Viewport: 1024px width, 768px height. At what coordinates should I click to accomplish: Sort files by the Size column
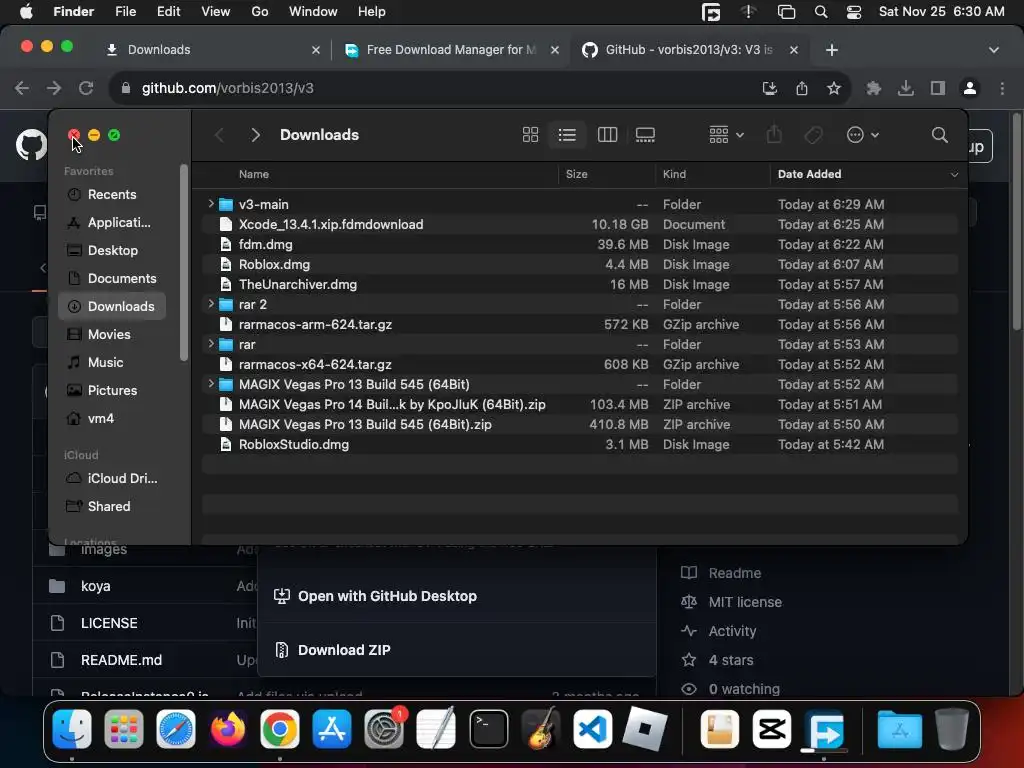pos(577,174)
